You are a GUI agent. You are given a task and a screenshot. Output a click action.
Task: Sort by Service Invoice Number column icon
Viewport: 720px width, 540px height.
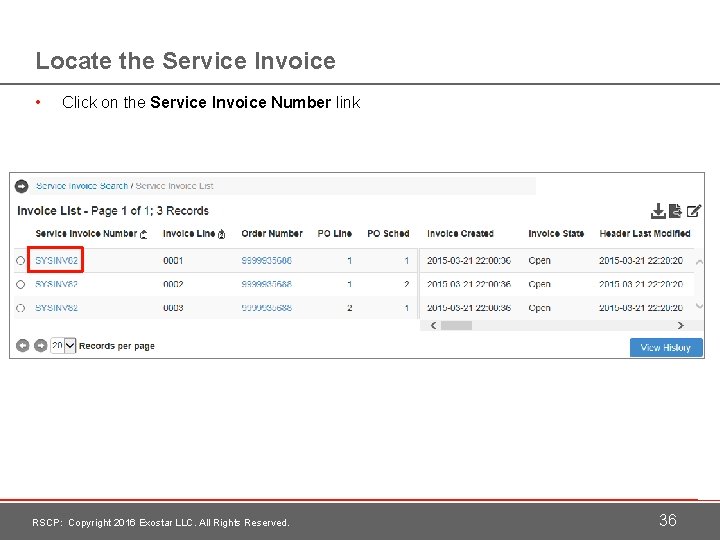pos(144,234)
